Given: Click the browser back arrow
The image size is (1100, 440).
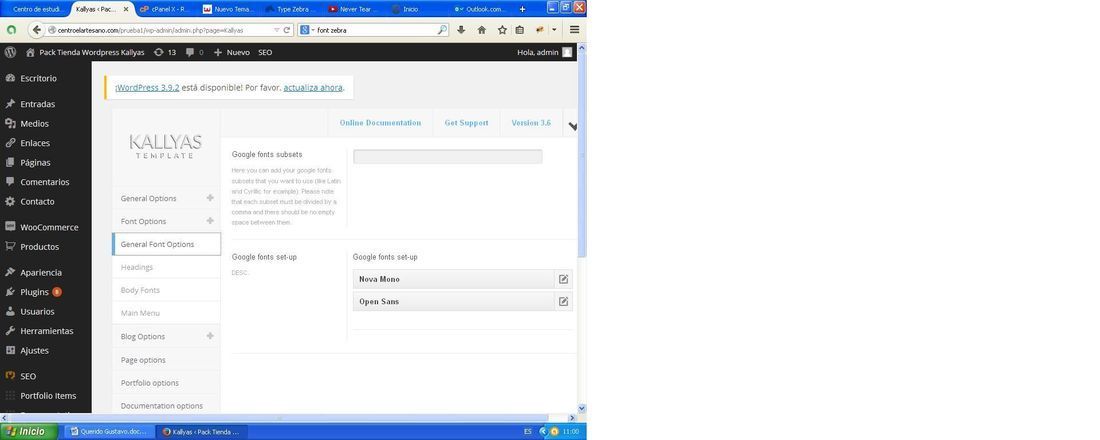Looking at the screenshot, I should [x=37, y=30].
